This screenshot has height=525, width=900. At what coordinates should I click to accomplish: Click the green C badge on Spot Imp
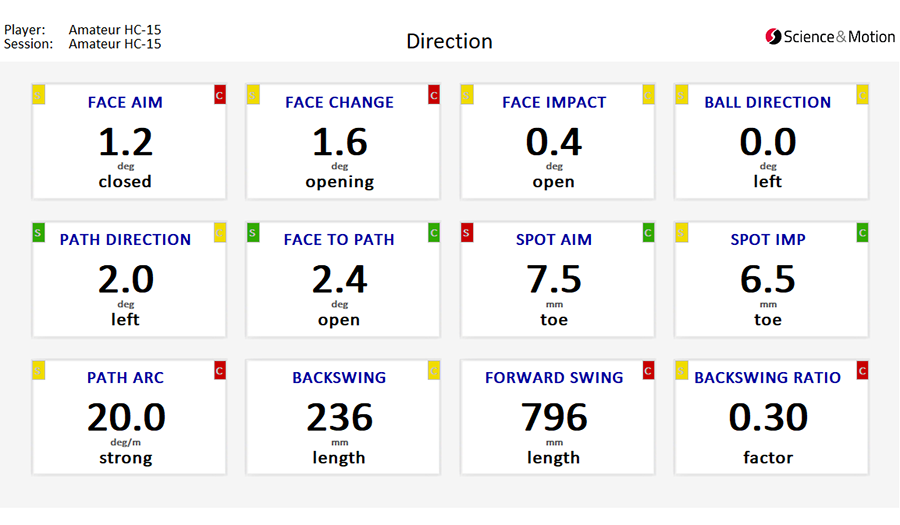coord(862,232)
